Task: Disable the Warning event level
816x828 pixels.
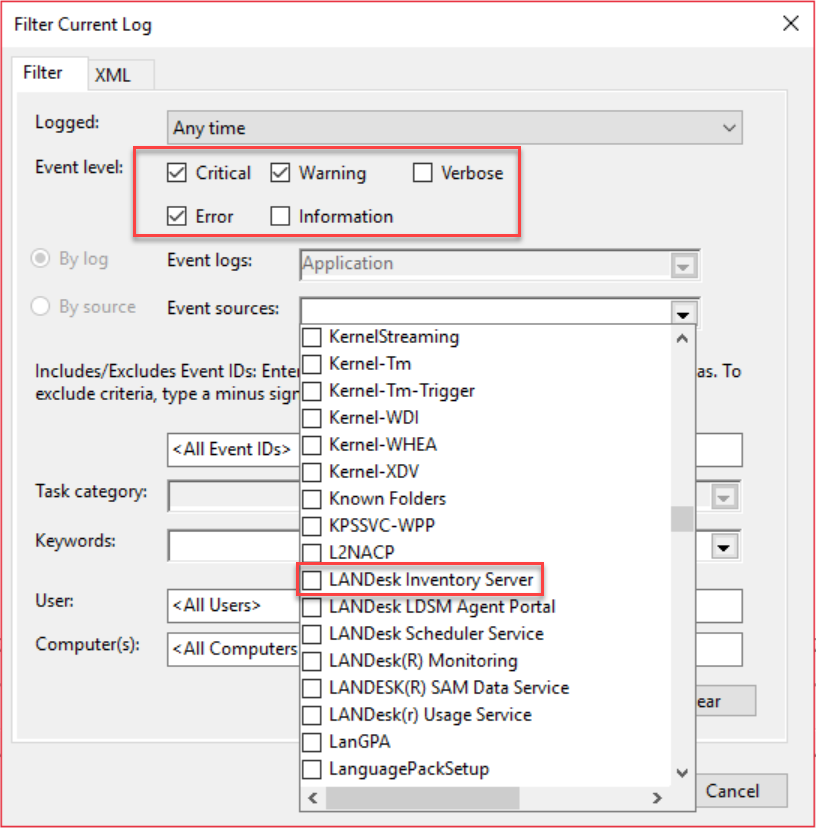Action: point(281,172)
